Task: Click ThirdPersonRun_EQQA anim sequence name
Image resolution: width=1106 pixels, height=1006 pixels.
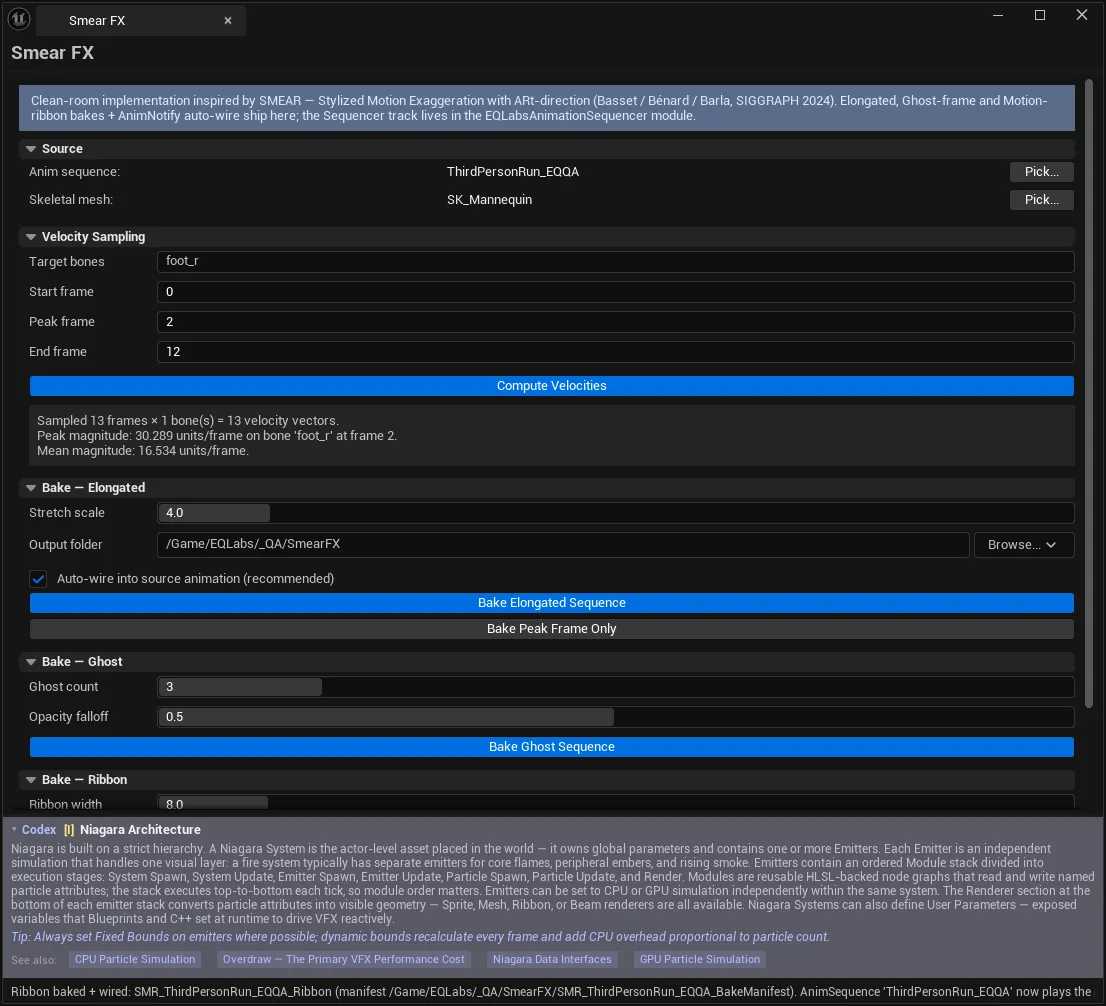Action: click(x=513, y=171)
